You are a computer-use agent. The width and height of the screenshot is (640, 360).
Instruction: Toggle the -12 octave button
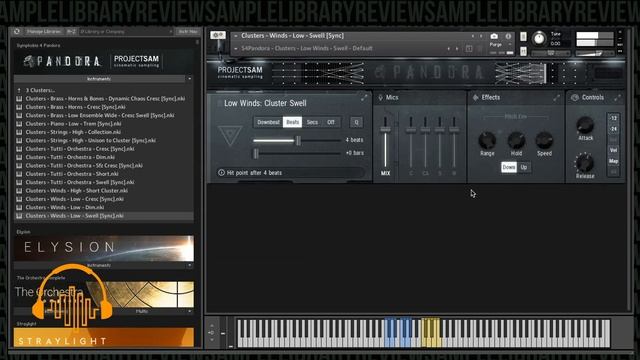(613, 118)
